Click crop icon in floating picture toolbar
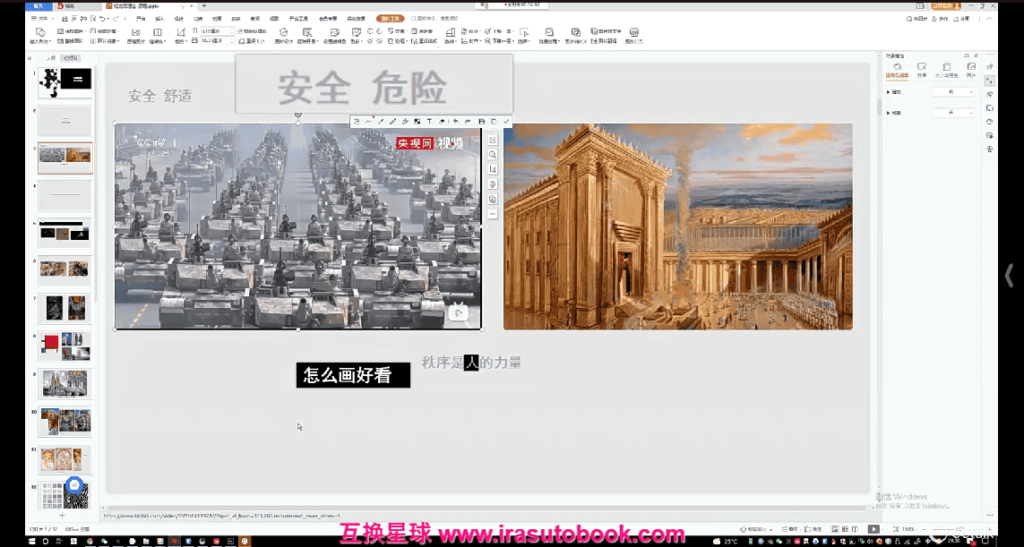 (492, 170)
